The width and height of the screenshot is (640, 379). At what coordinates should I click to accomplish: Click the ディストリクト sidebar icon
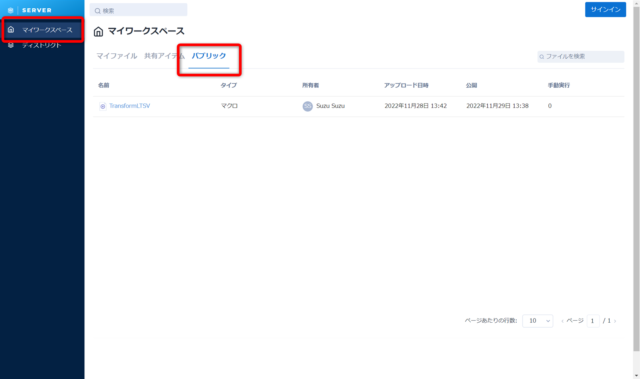tap(11, 45)
